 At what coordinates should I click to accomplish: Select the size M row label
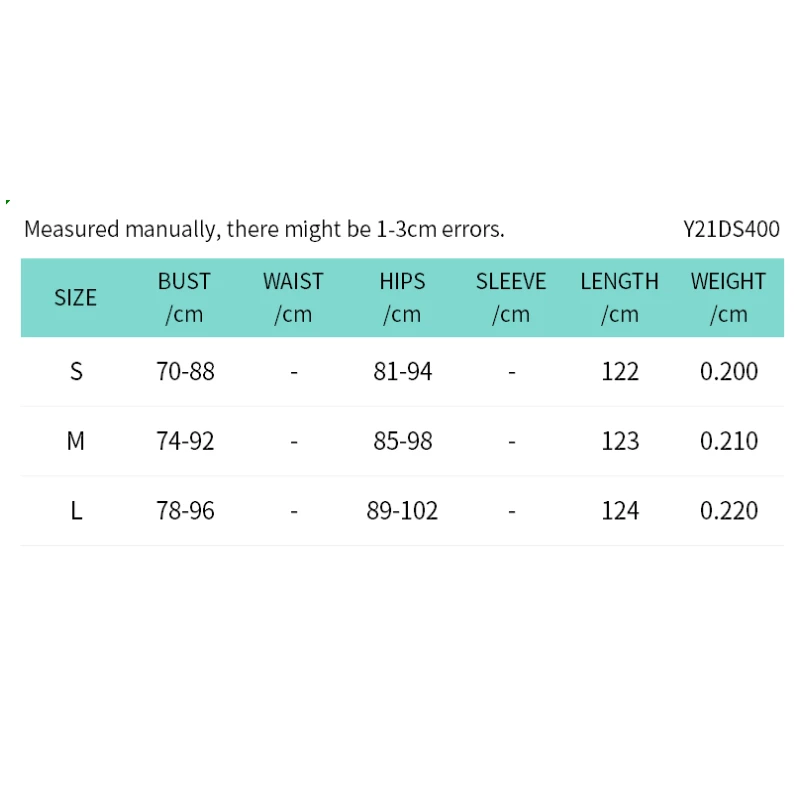(76, 441)
